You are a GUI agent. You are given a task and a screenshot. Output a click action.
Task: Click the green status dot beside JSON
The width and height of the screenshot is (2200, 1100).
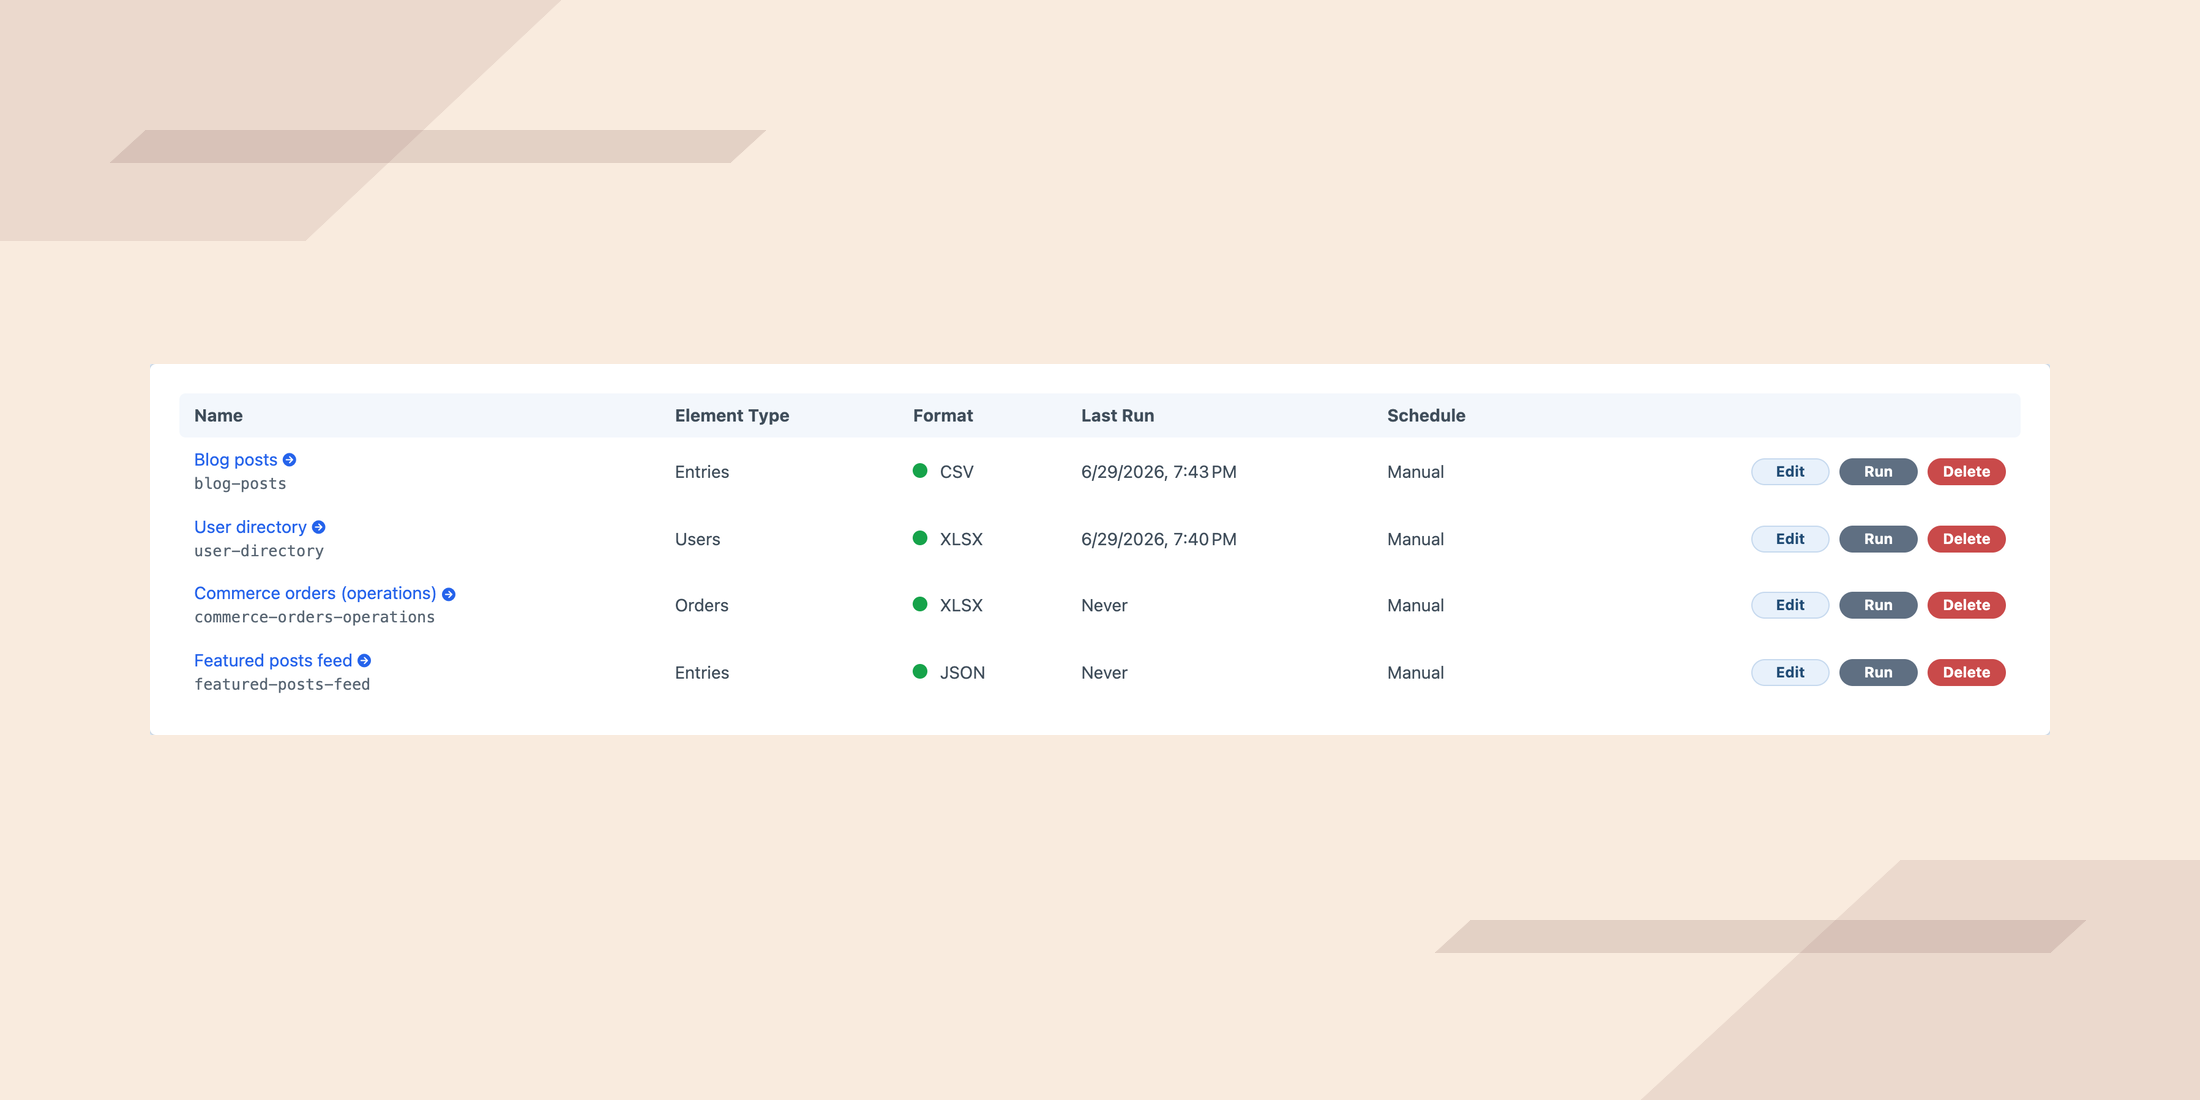pyautogui.click(x=920, y=672)
